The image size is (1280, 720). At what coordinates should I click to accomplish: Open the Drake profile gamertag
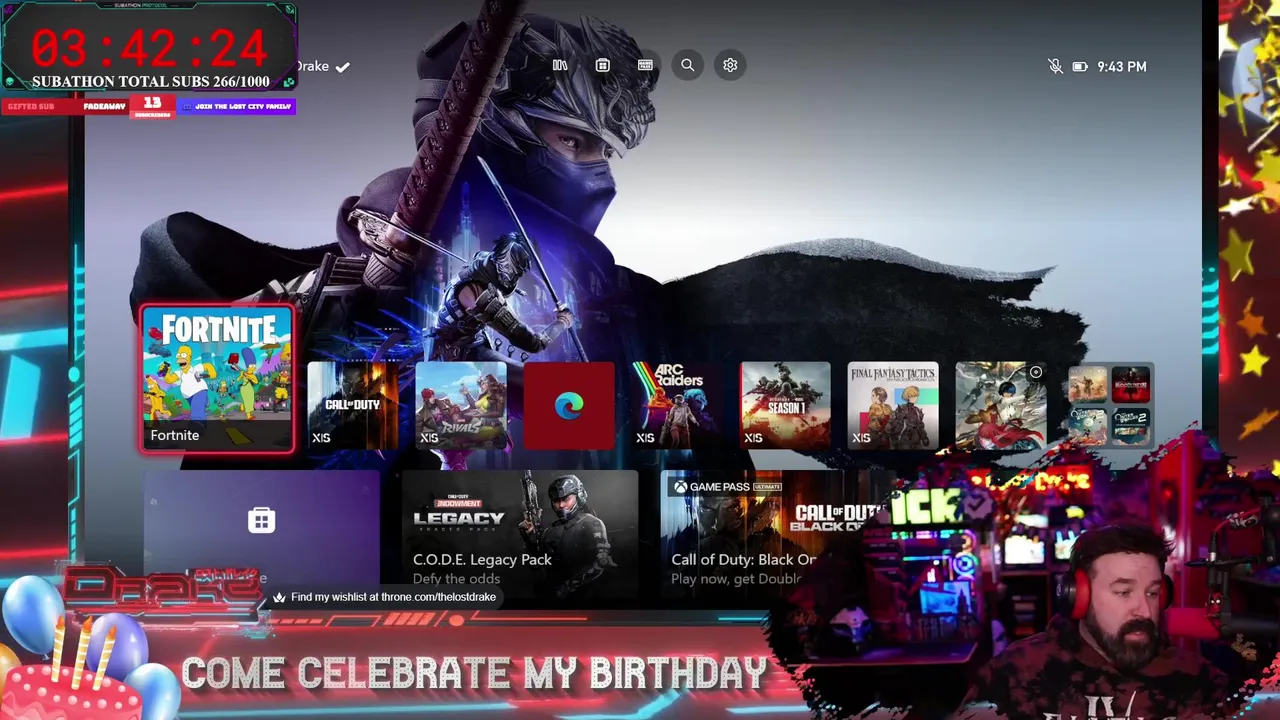click(322, 66)
